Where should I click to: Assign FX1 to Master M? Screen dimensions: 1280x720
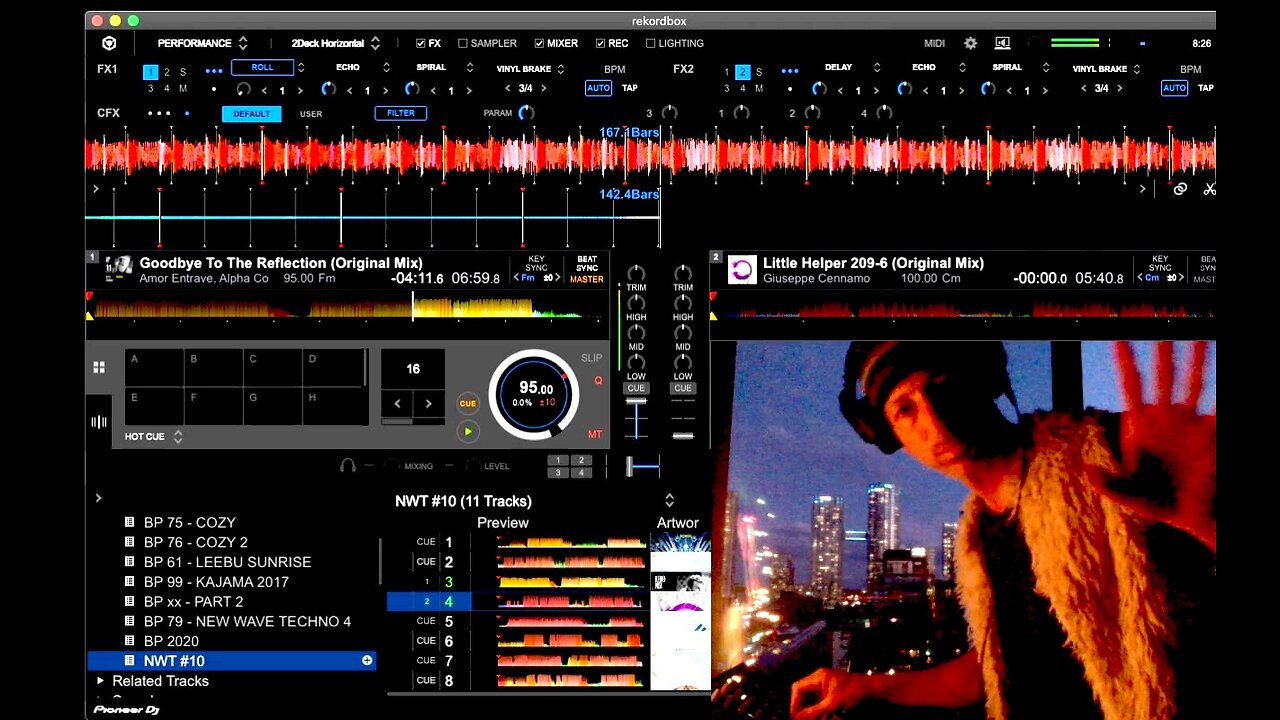tap(182, 88)
